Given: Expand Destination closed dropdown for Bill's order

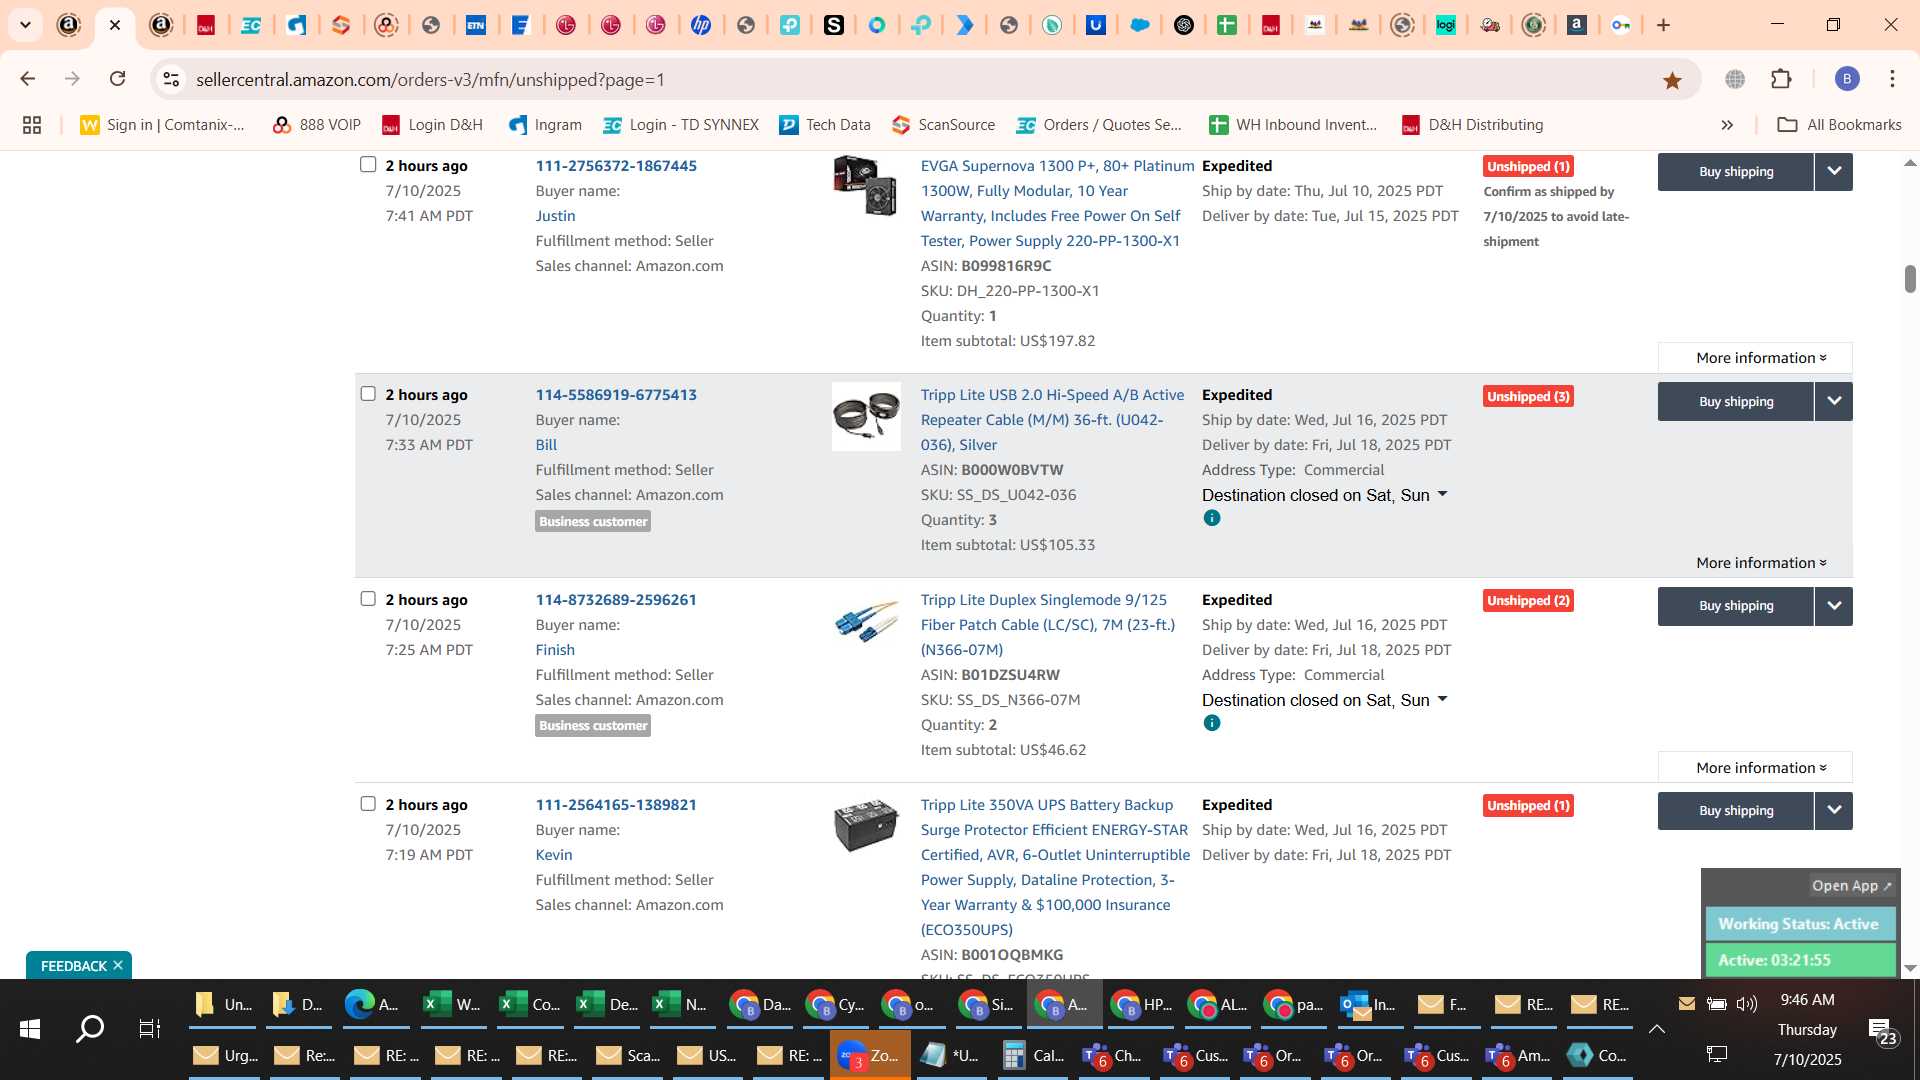Looking at the screenshot, I should pos(1442,495).
